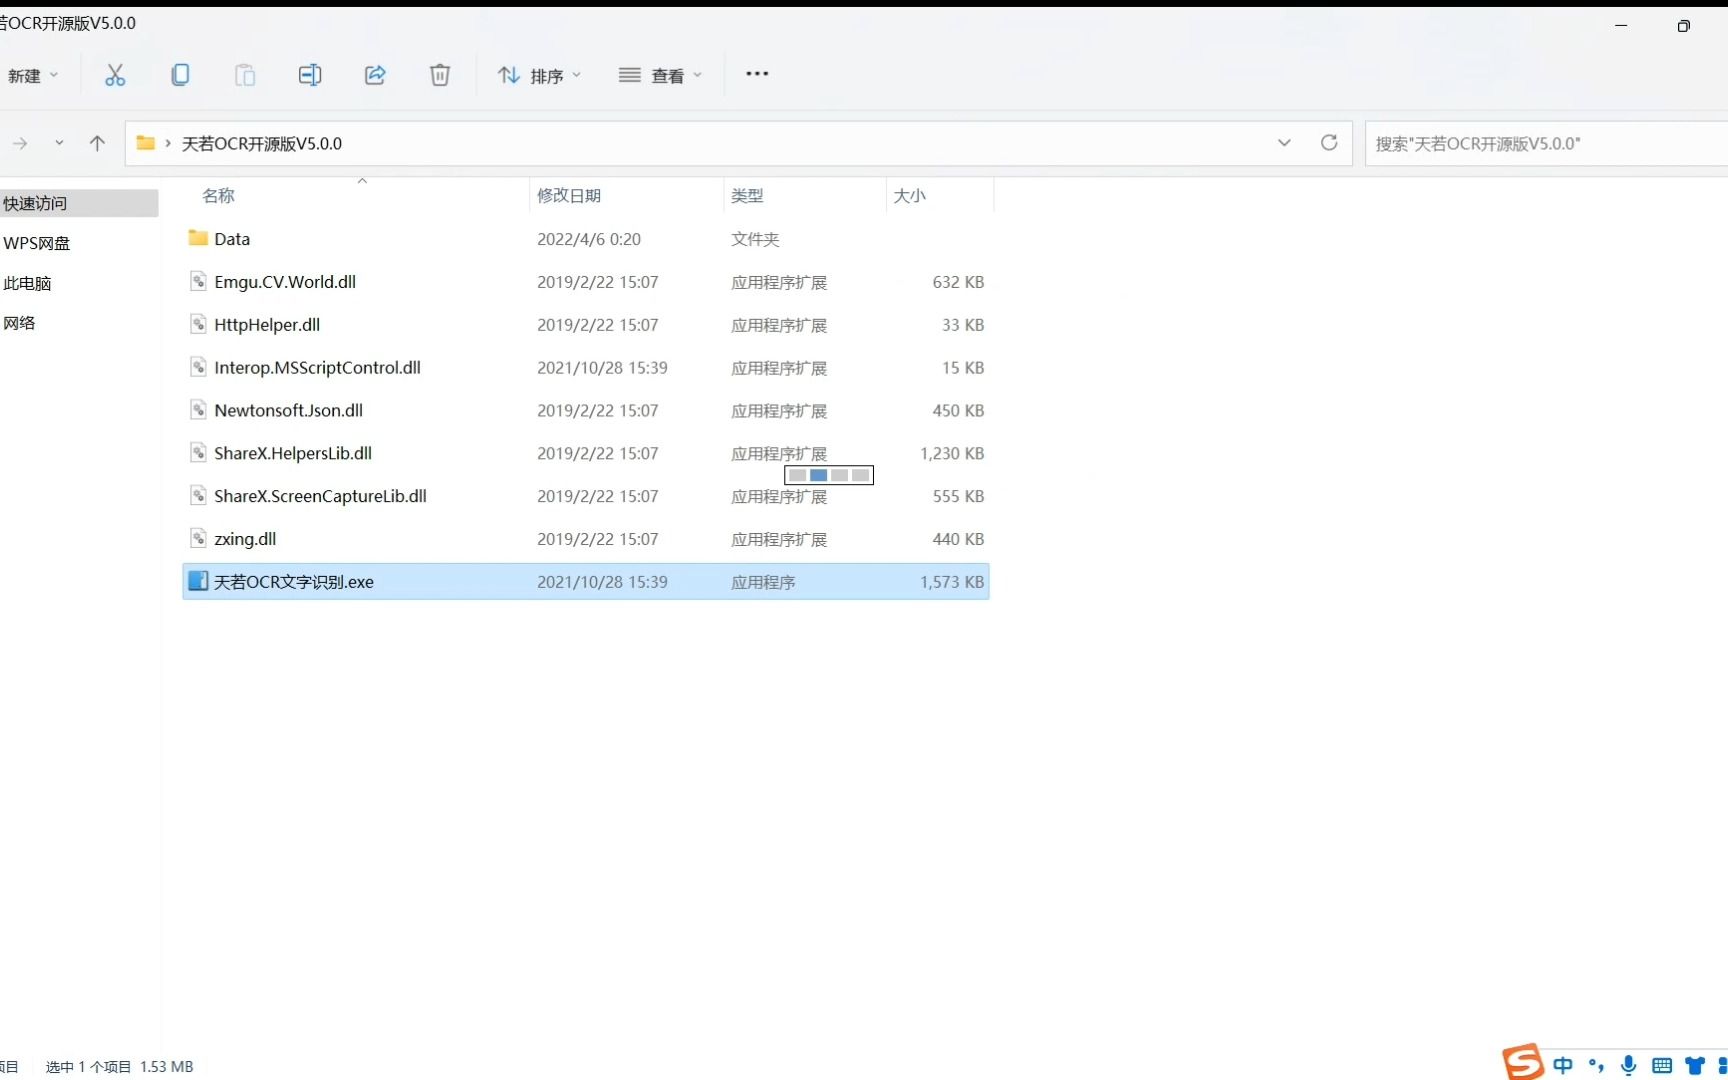Click the shirt skin icon in IME bar

[x=1695, y=1066]
